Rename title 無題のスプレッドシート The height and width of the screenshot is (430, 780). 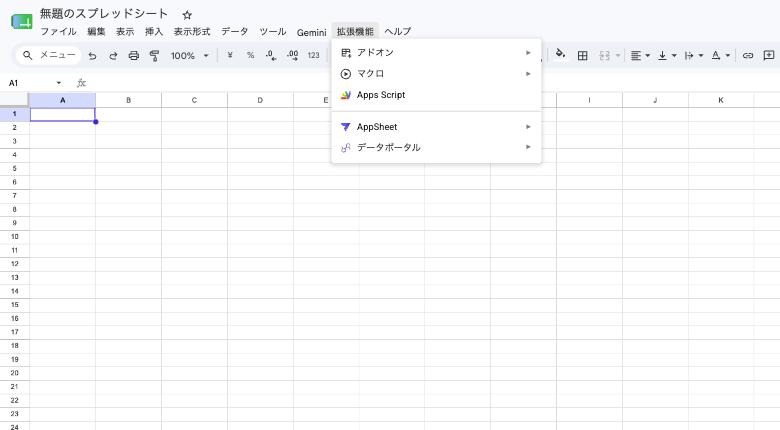(104, 14)
